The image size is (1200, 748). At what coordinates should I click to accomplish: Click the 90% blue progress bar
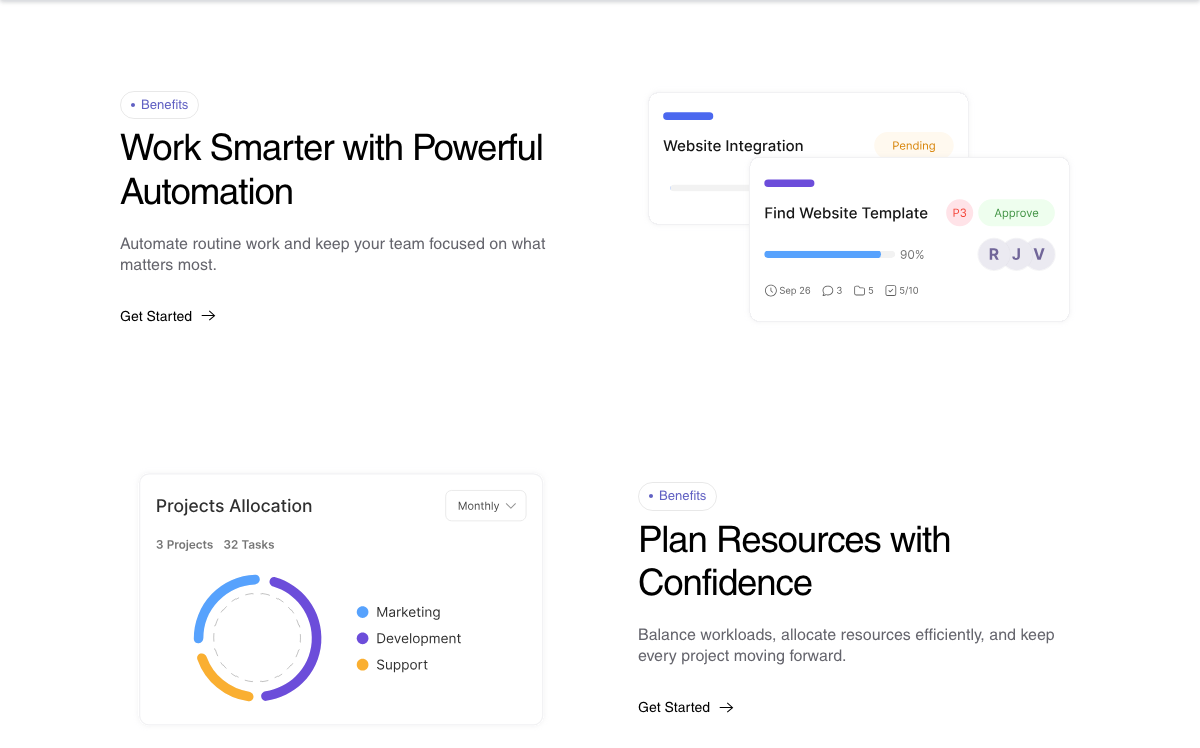pyautogui.click(x=829, y=255)
